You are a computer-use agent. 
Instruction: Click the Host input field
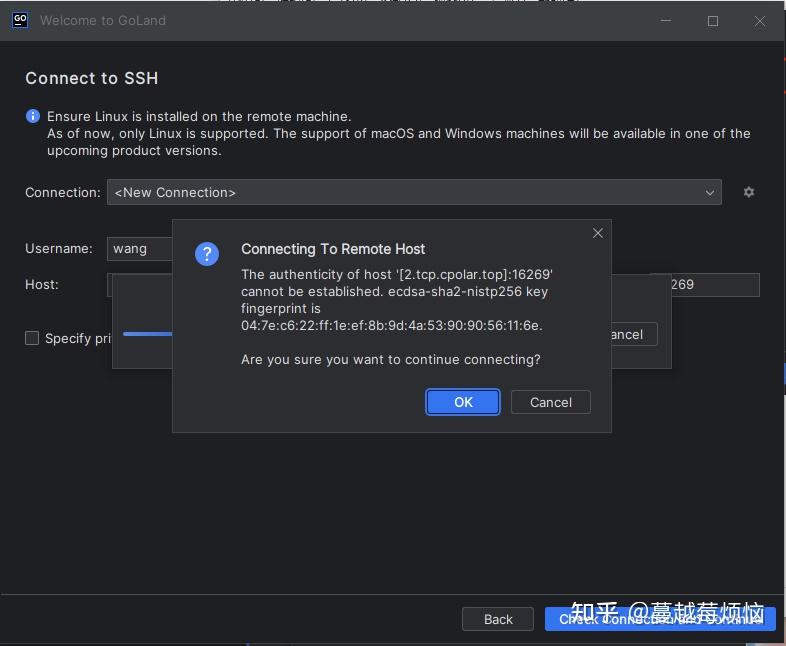pos(140,284)
